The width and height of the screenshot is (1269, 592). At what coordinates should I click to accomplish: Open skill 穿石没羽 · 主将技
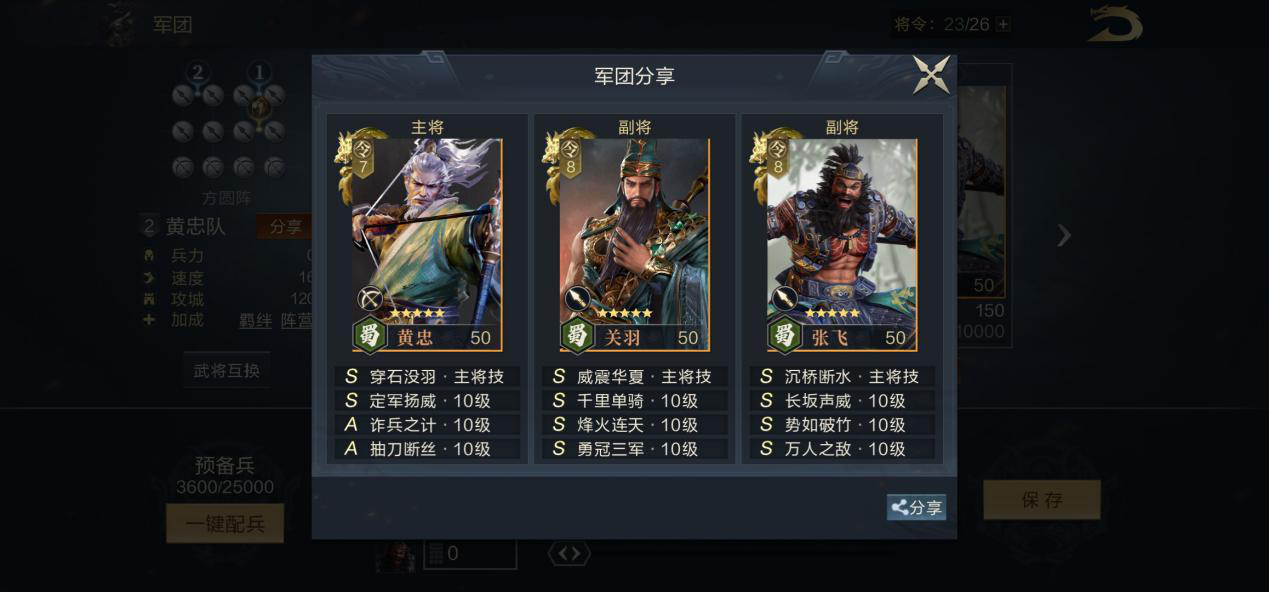(427, 377)
